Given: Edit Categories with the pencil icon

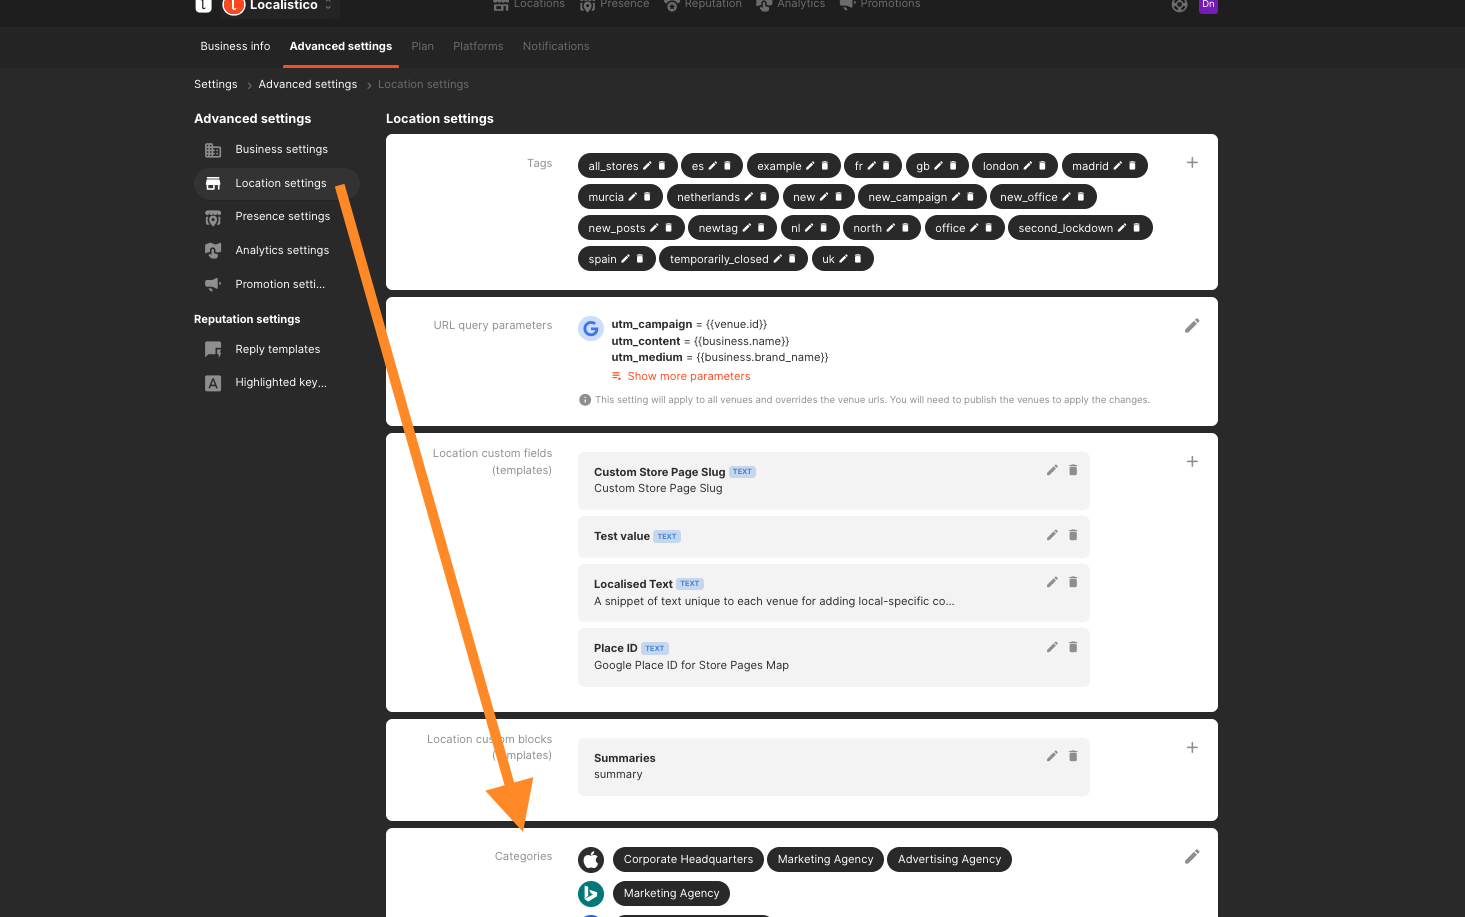Looking at the screenshot, I should [x=1191, y=857].
